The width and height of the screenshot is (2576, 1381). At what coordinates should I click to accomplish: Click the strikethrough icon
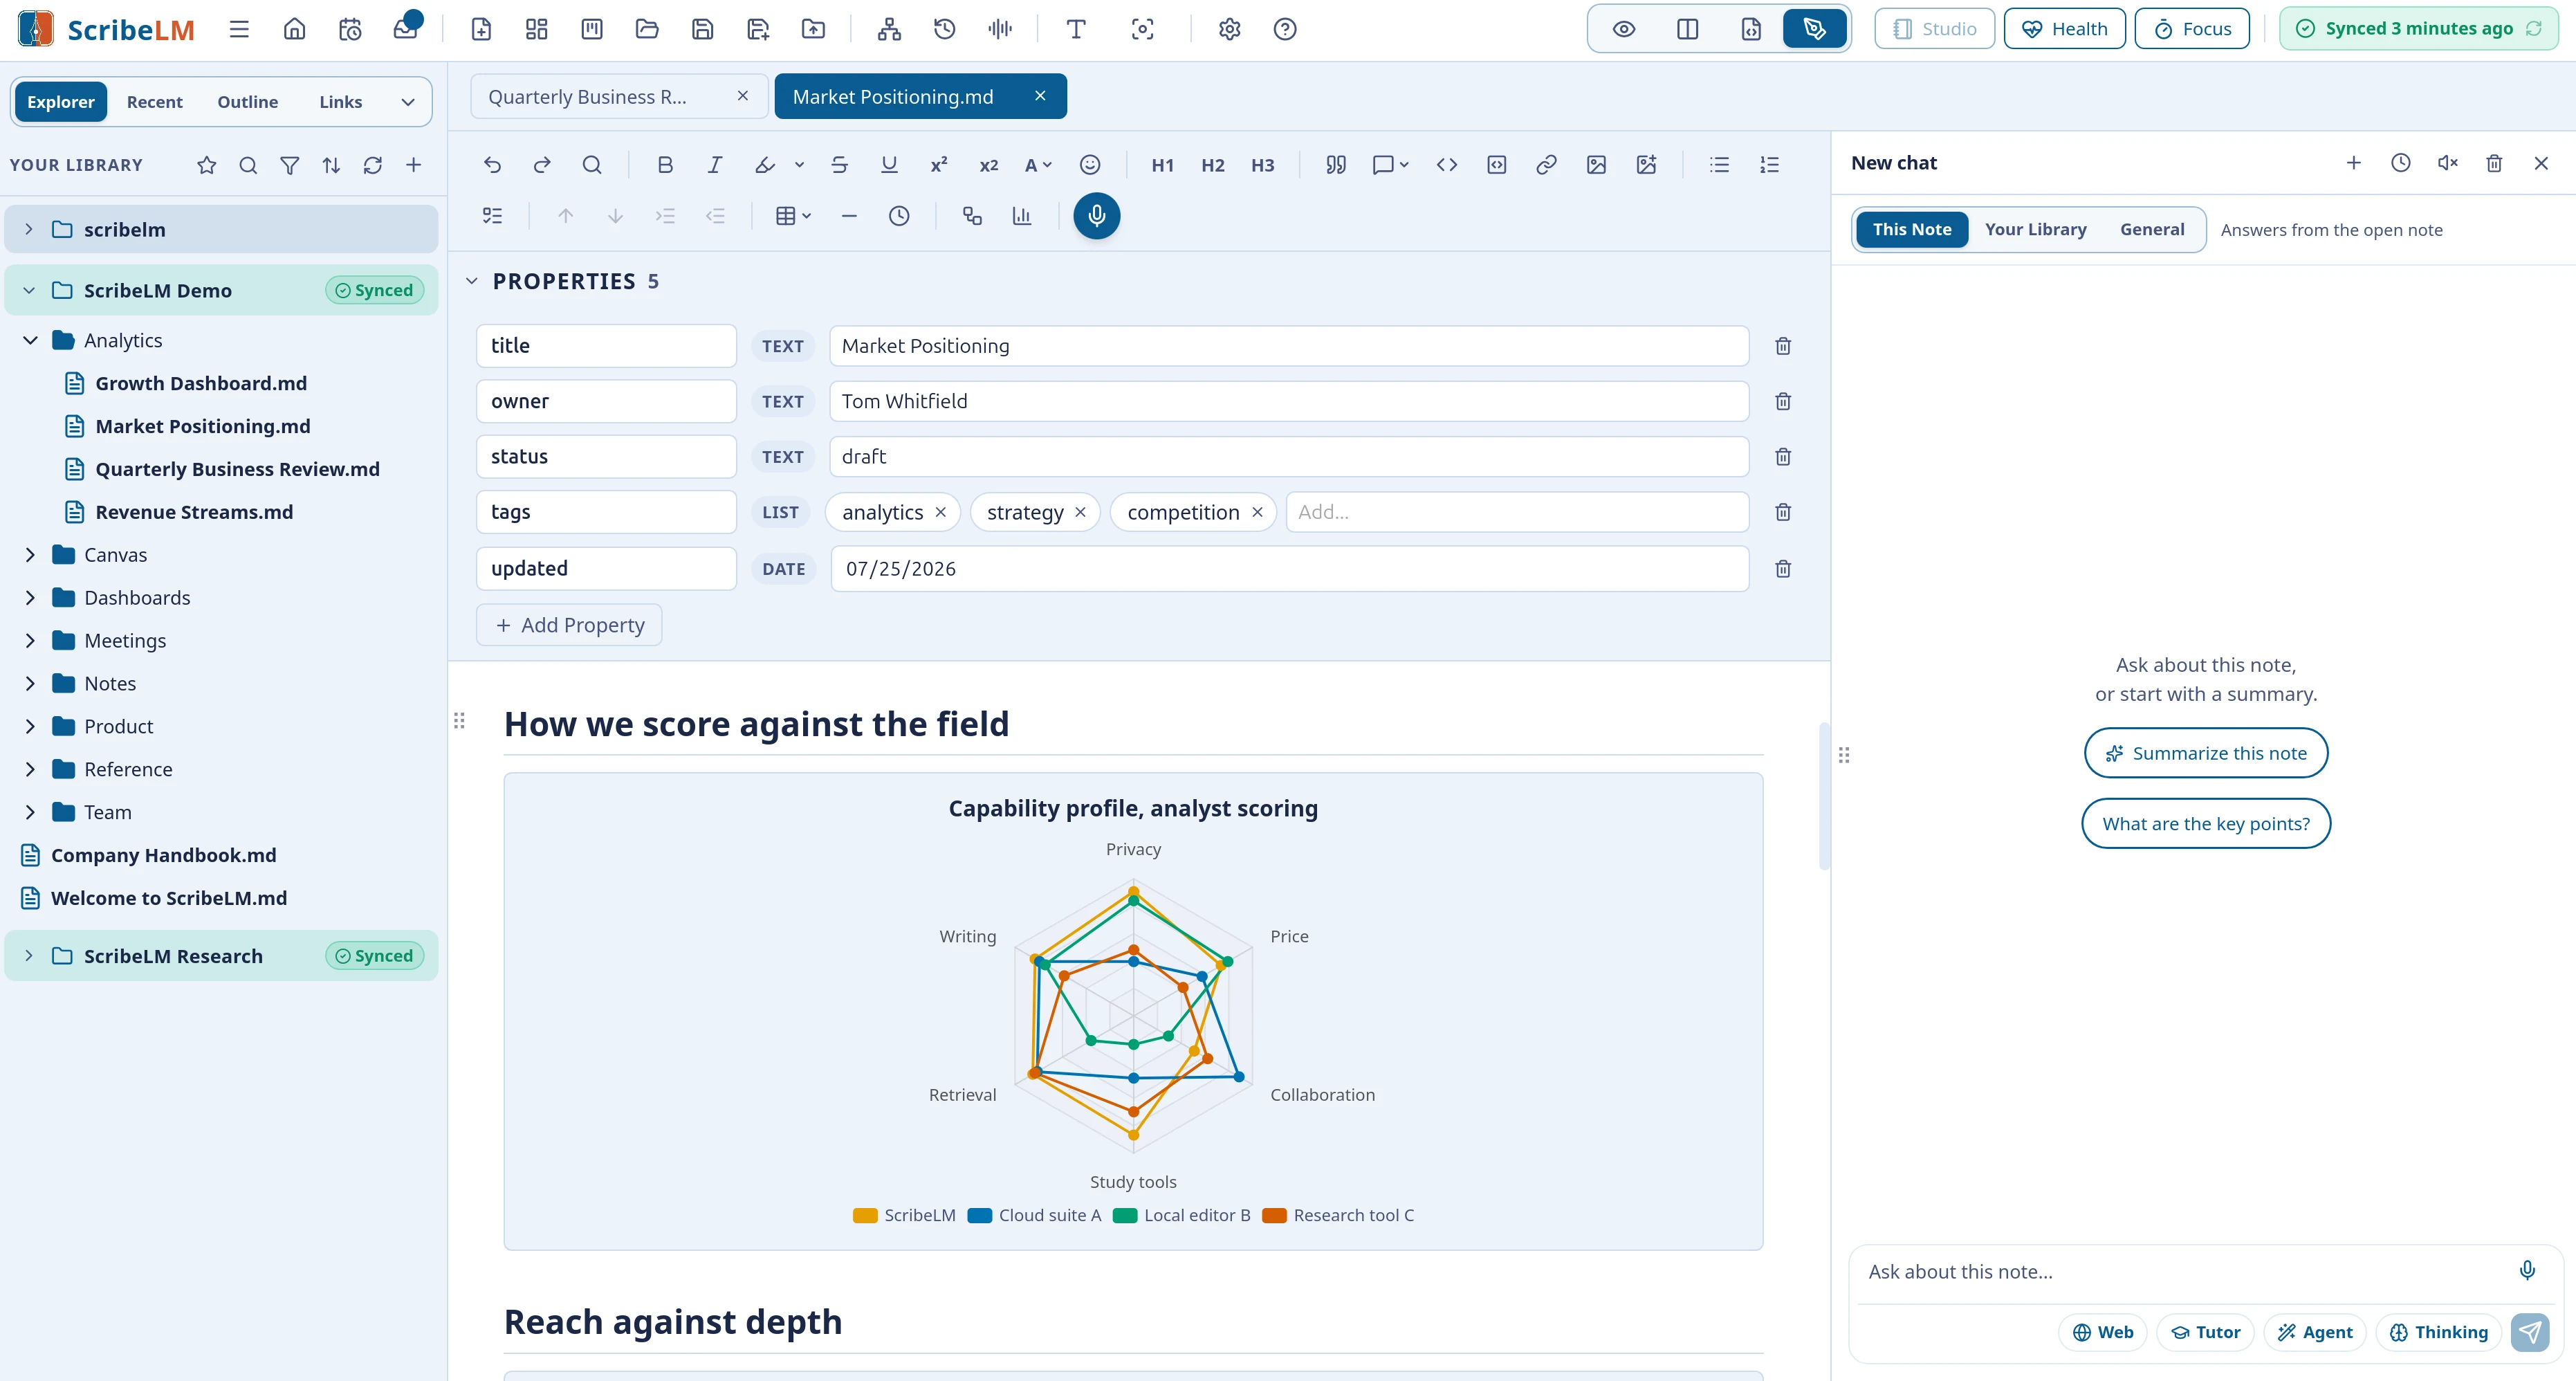tap(840, 165)
